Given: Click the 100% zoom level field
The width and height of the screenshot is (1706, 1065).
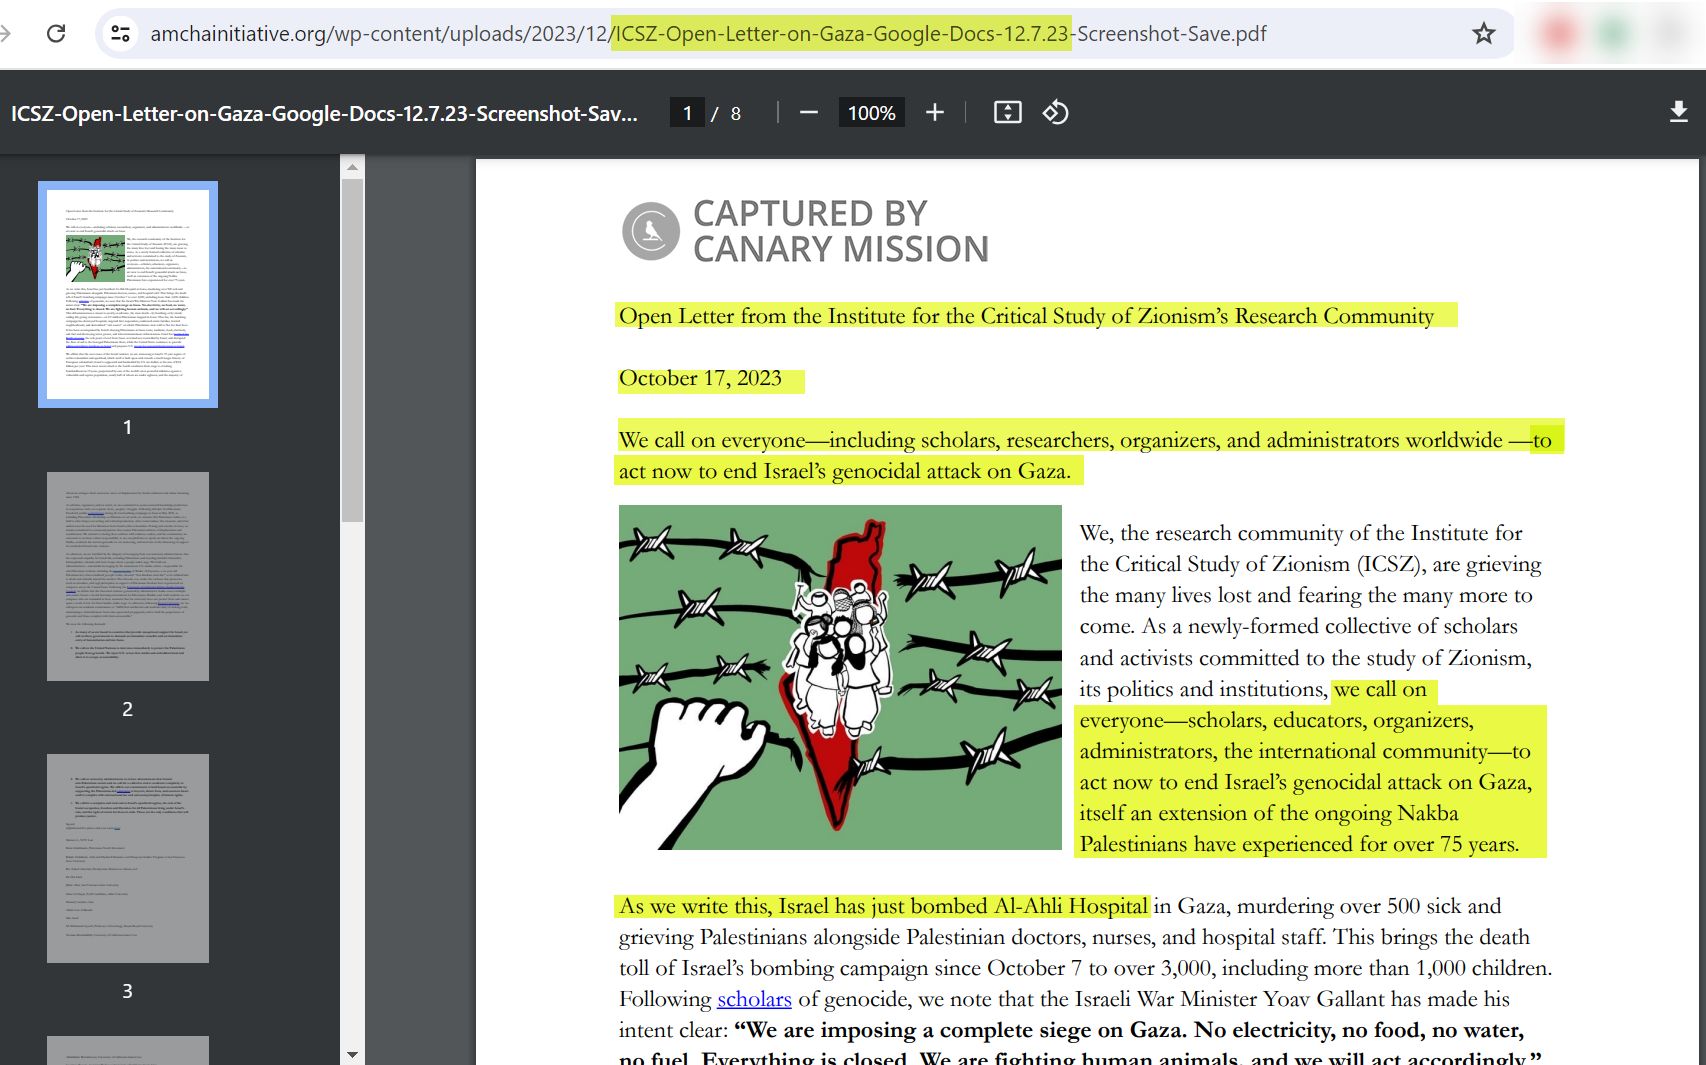Looking at the screenshot, I should coord(871,113).
